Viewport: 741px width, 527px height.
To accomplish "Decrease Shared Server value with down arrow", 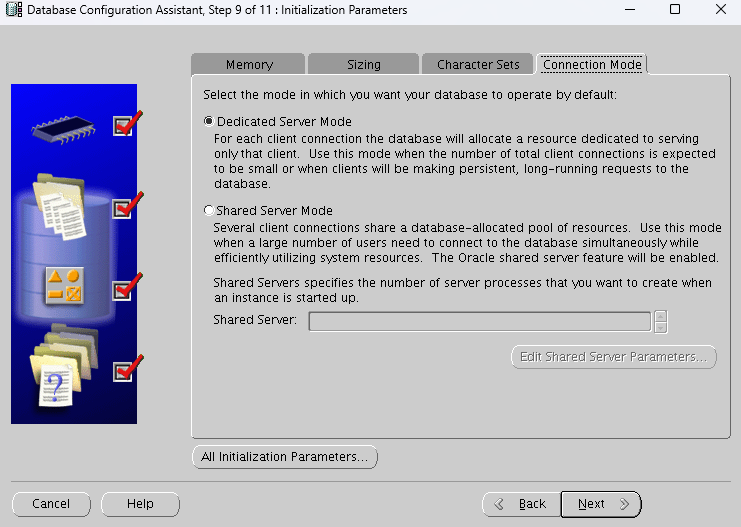I will click(x=661, y=328).
